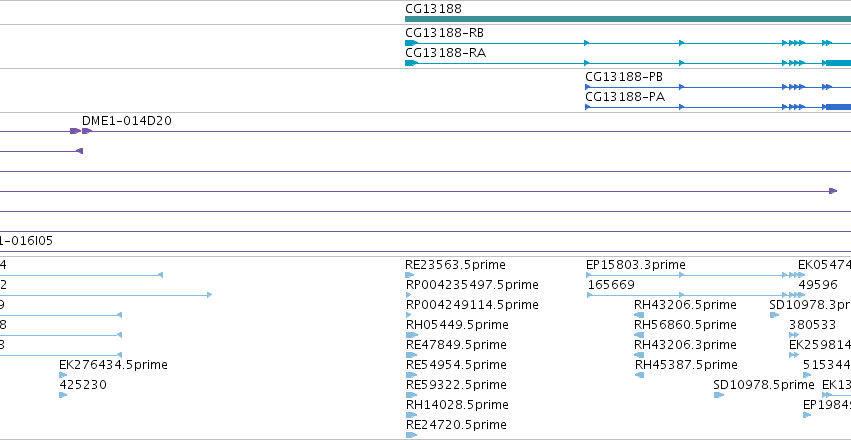Click the DME1-014D20 clone label

pos(126,121)
